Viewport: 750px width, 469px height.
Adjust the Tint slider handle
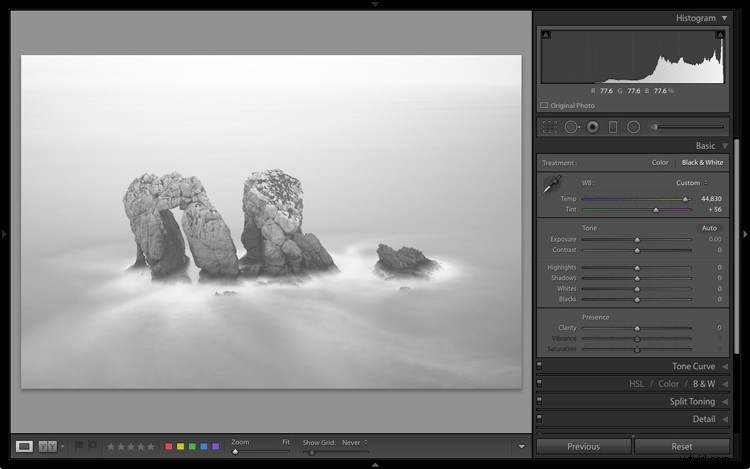point(656,210)
